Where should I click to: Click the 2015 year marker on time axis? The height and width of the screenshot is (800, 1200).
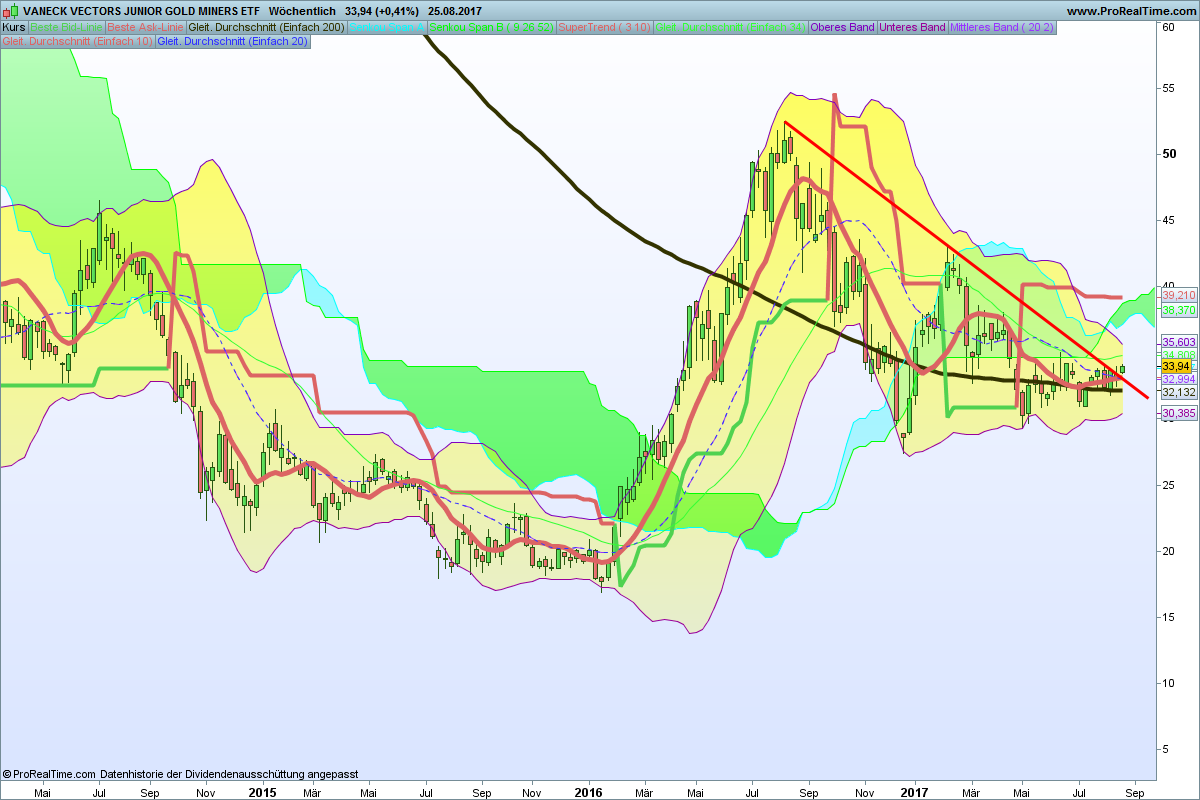(x=262, y=791)
